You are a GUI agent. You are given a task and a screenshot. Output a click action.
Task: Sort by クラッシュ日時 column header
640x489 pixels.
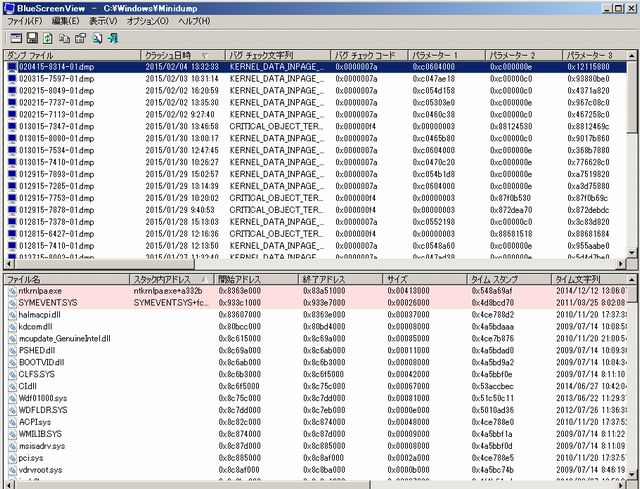point(183,55)
